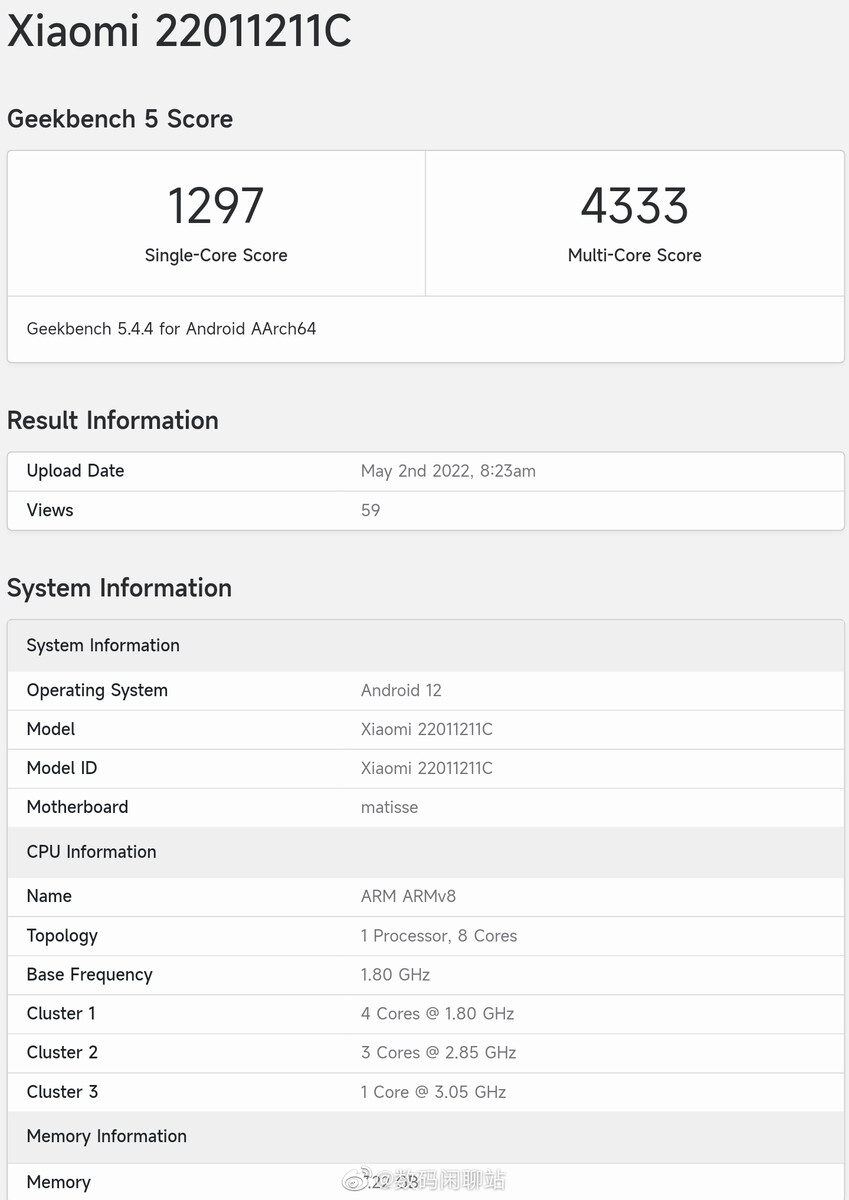Screen dimensions: 849x1200
Task: Click the 'Motherboard' row label
Action: (78, 807)
